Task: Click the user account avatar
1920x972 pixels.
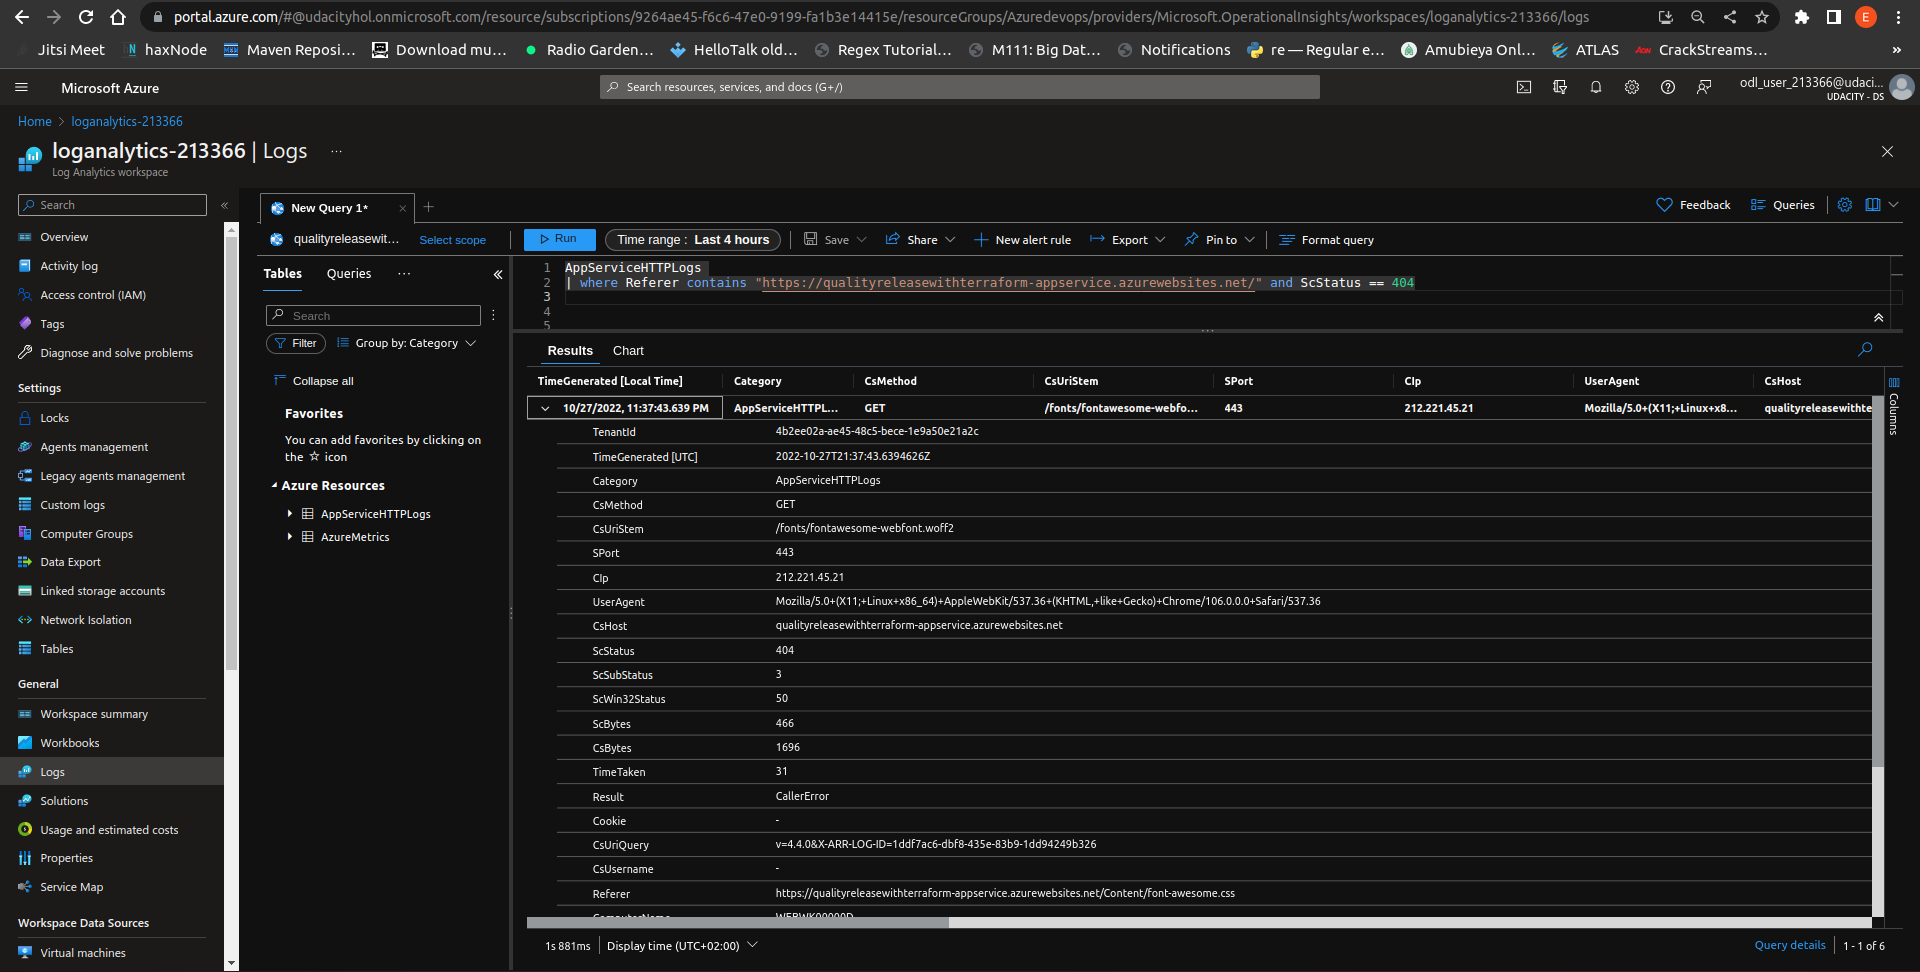Action: 1902,88
